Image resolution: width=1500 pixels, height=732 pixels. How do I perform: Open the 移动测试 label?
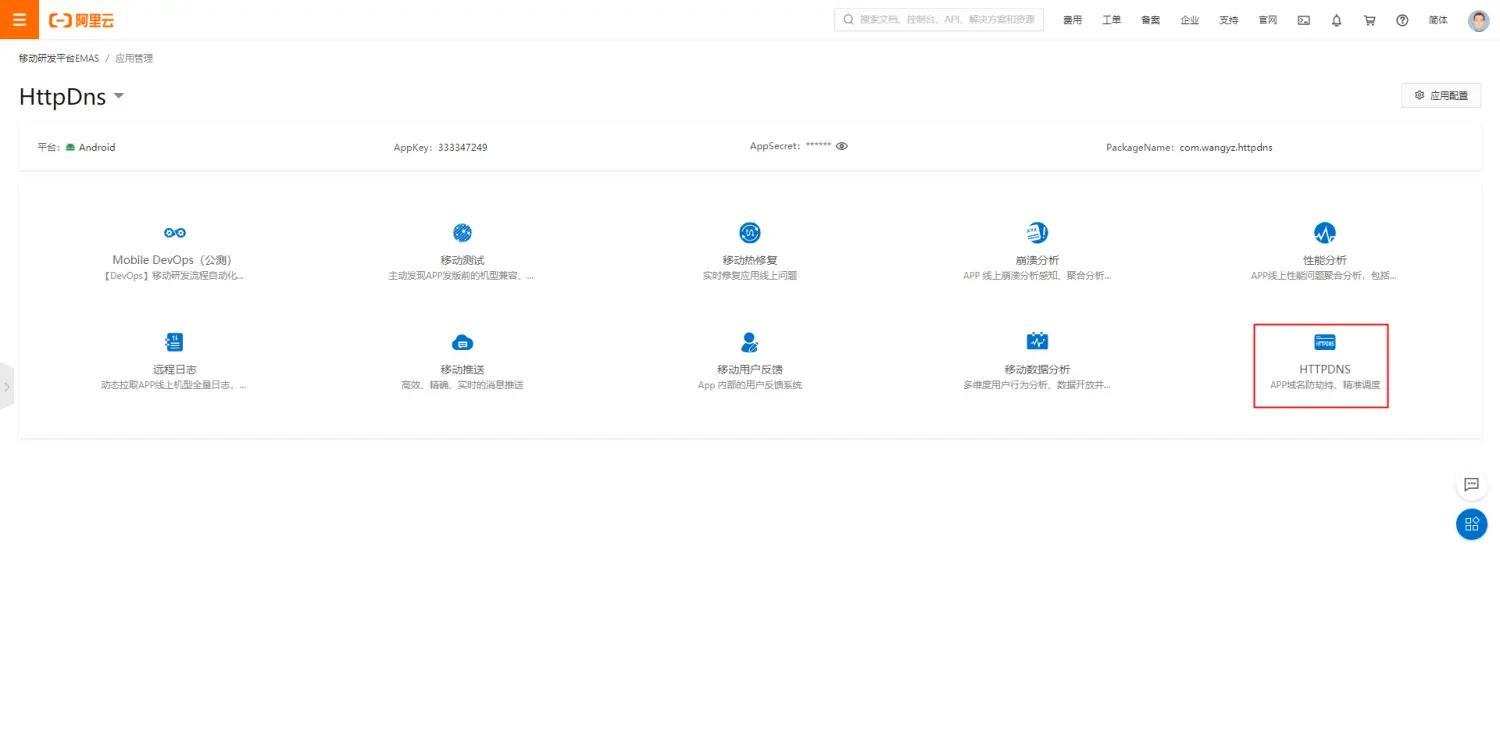click(462, 260)
